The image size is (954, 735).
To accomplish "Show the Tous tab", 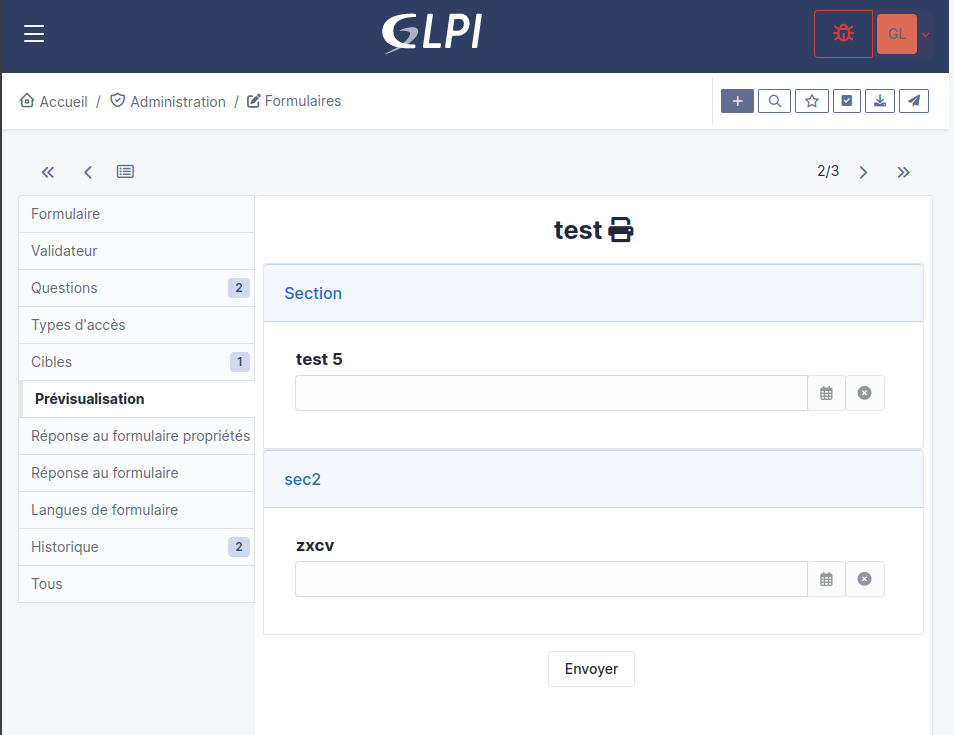I will pyautogui.click(x=136, y=584).
